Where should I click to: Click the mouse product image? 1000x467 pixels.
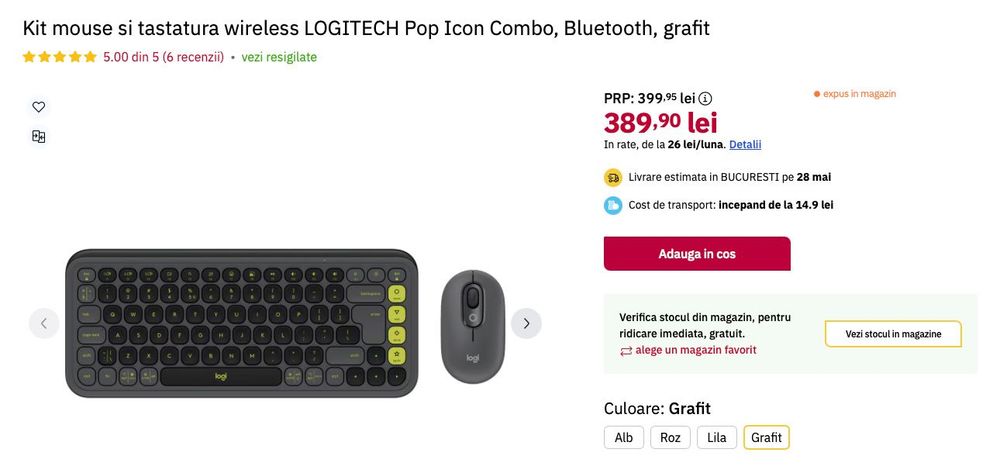tap(473, 327)
